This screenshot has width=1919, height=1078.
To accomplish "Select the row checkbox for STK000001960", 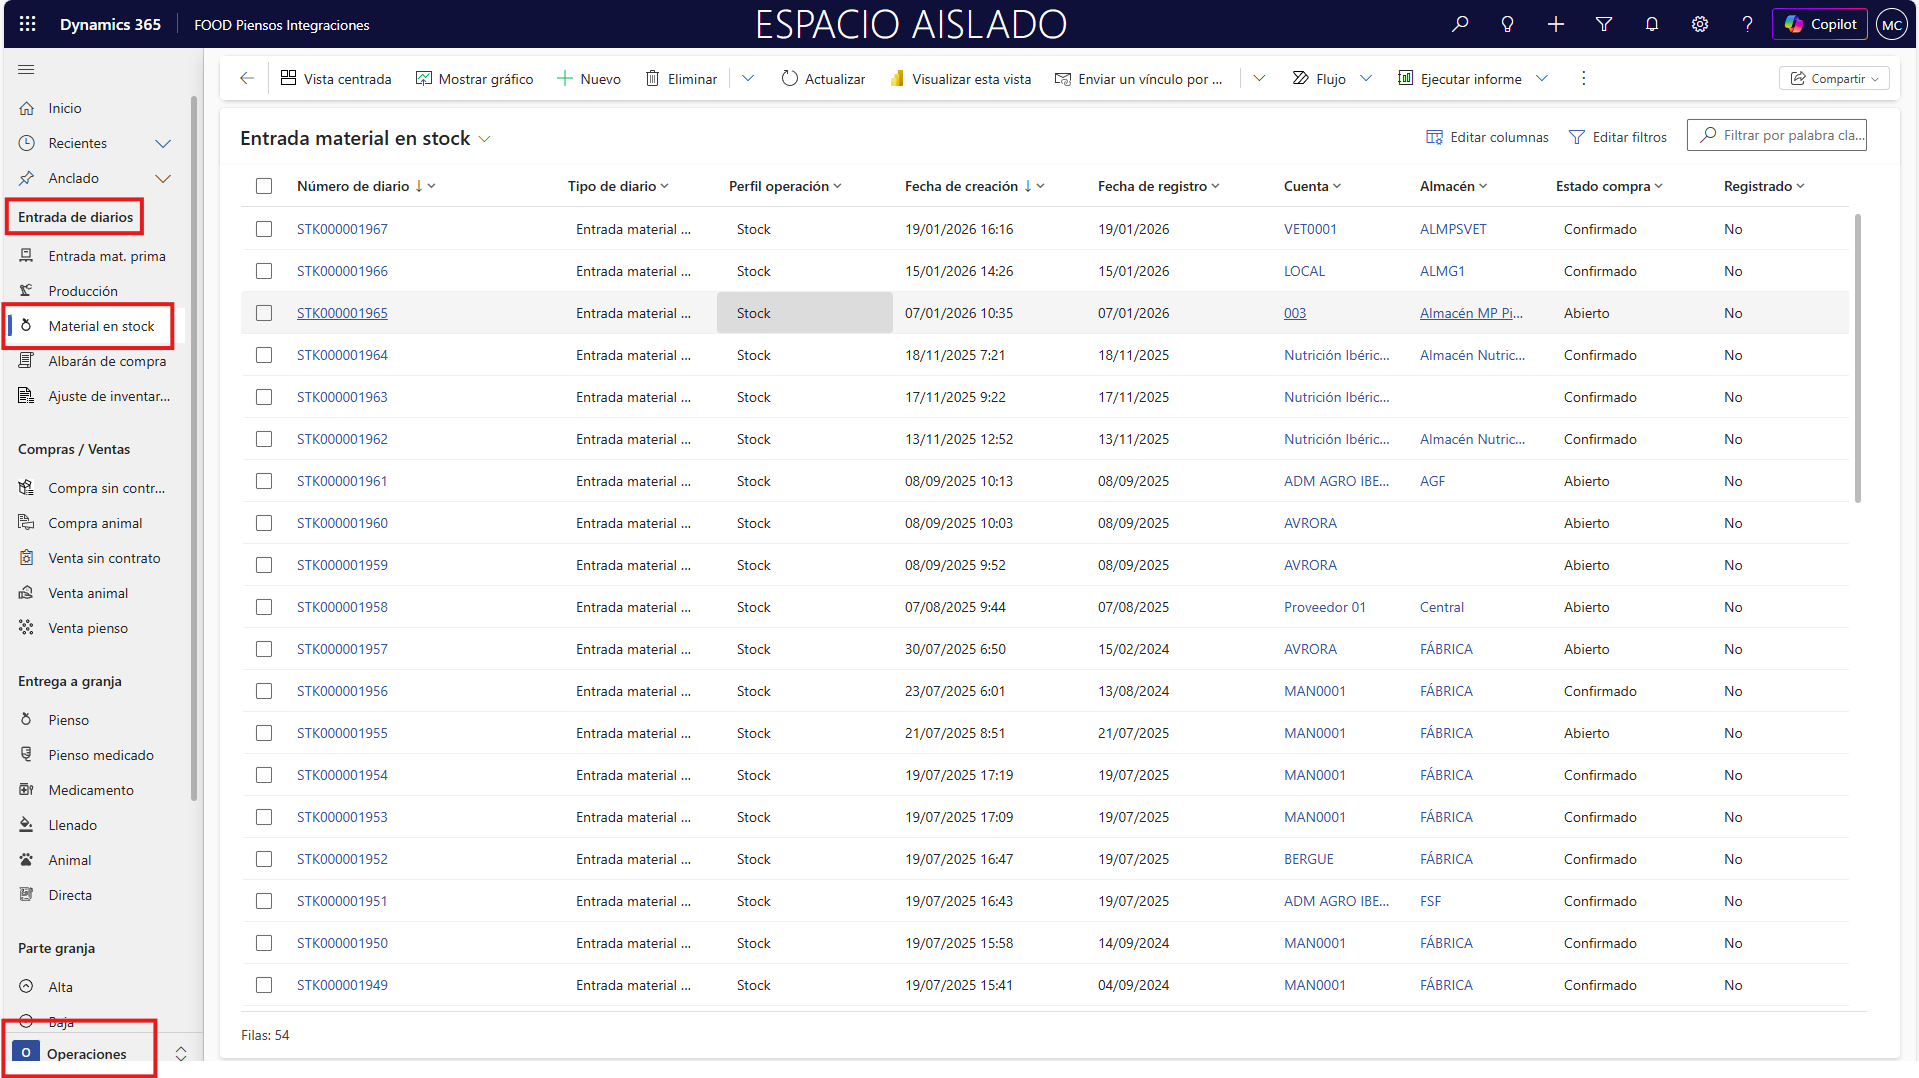I will [x=264, y=523].
